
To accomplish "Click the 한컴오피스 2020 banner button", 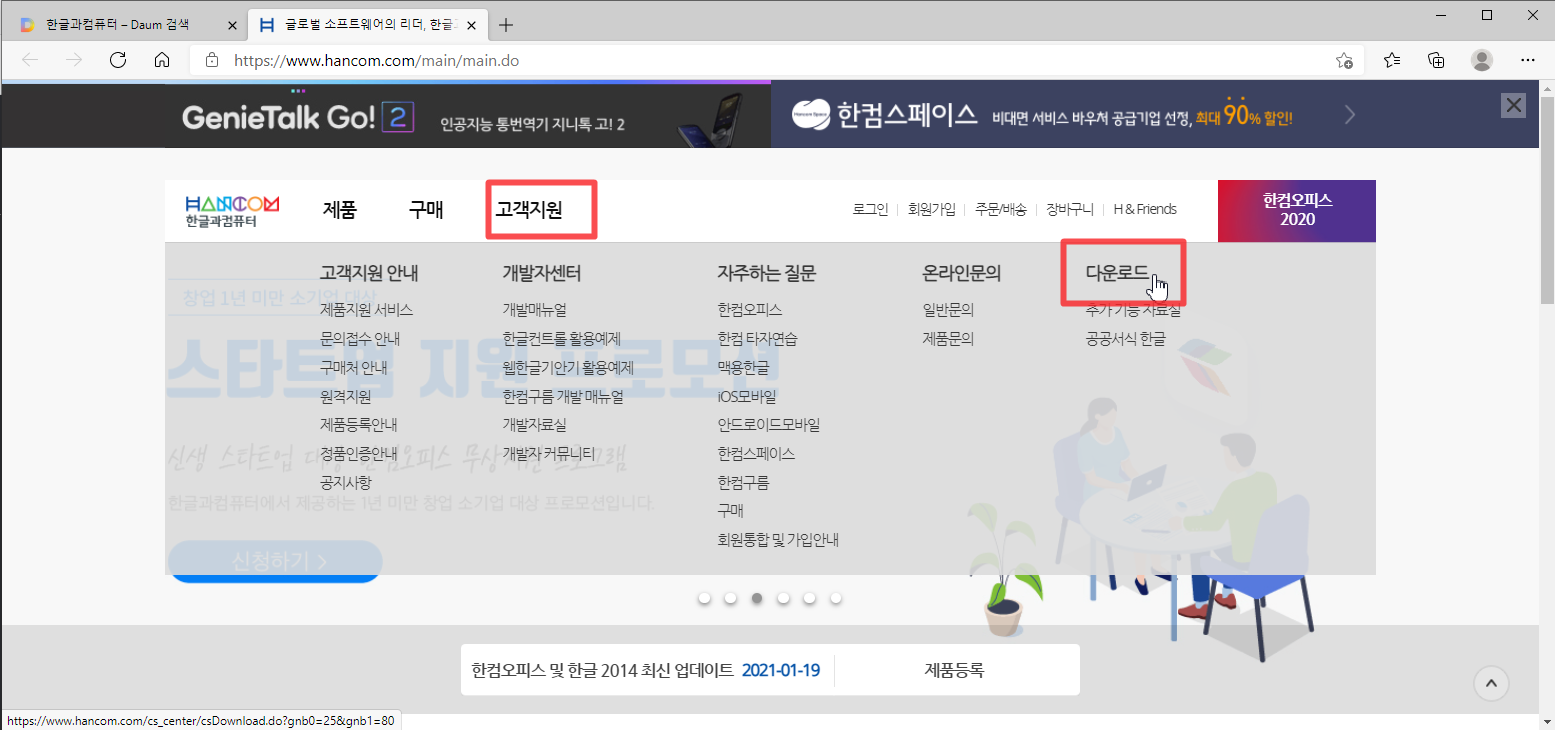I will [x=1297, y=211].
